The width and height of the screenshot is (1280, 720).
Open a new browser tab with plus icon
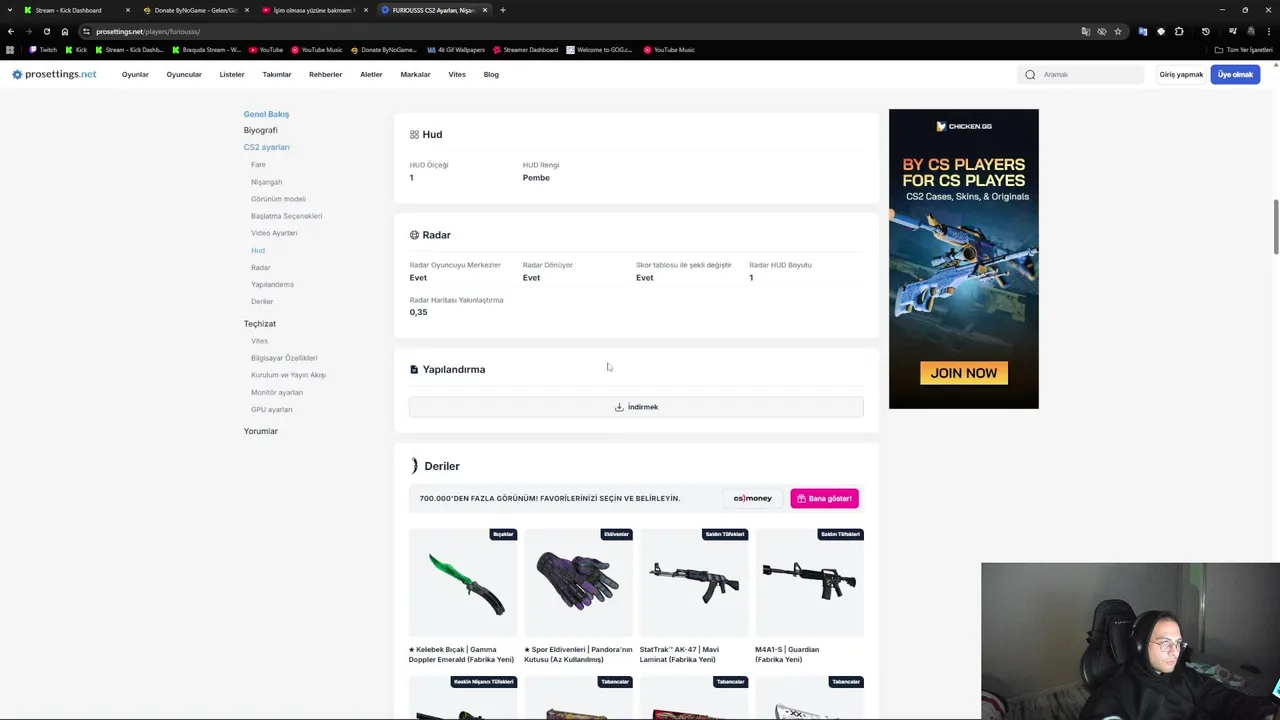pos(502,10)
